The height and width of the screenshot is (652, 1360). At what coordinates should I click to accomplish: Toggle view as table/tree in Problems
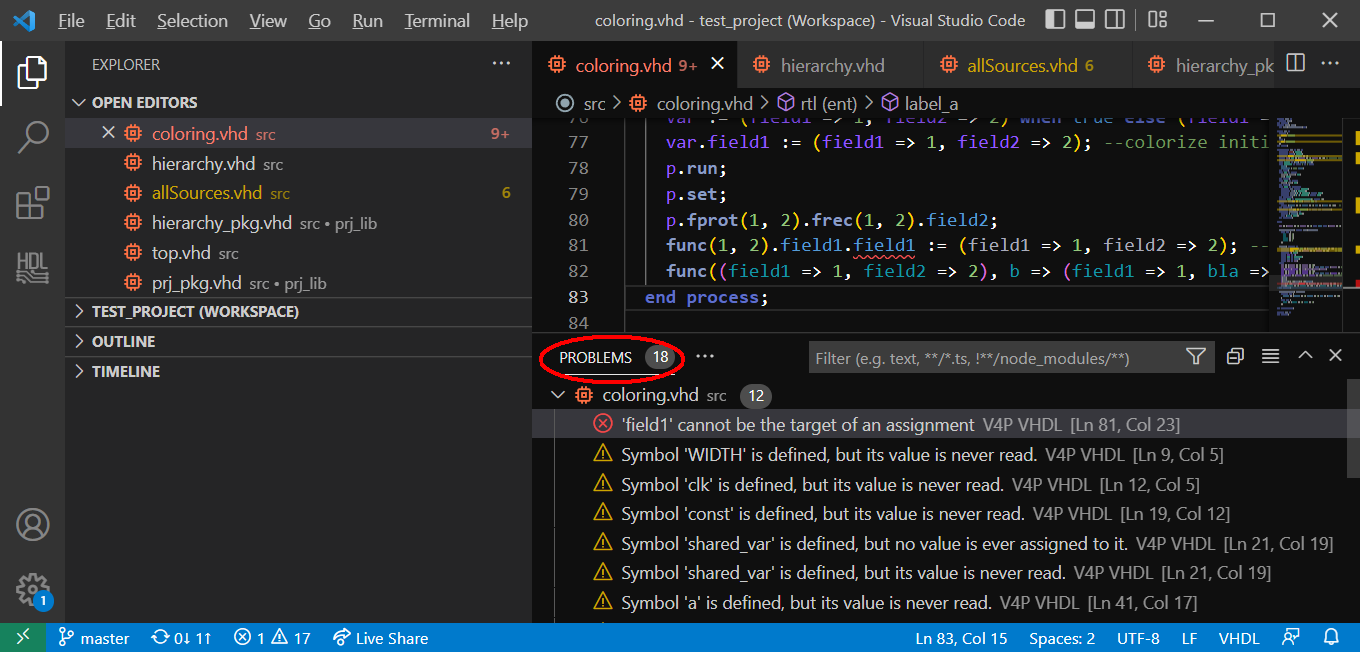(x=1270, y=356)
